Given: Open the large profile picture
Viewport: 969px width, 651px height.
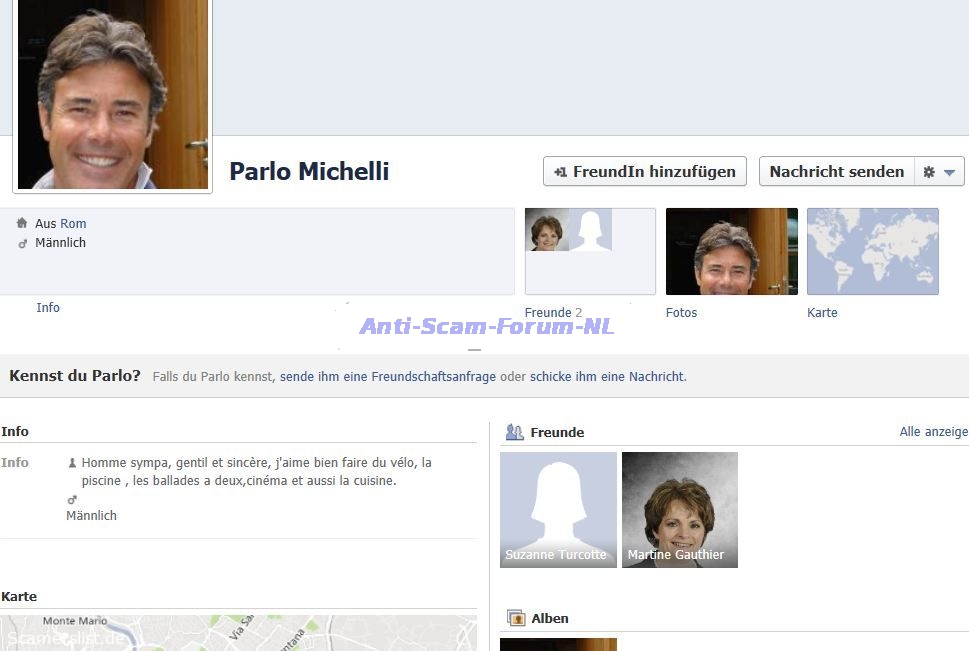Looking at the screenshot, I should [113, 94].
